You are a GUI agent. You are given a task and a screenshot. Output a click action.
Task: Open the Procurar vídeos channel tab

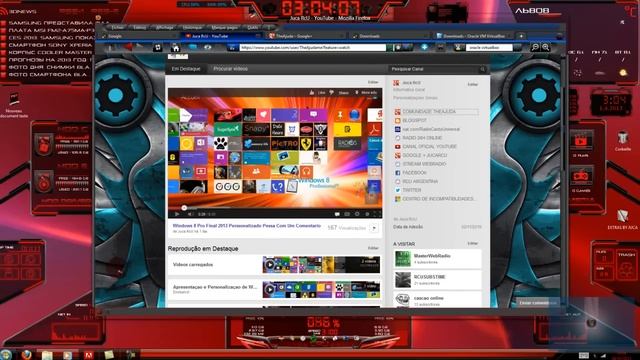coord(230,69)
